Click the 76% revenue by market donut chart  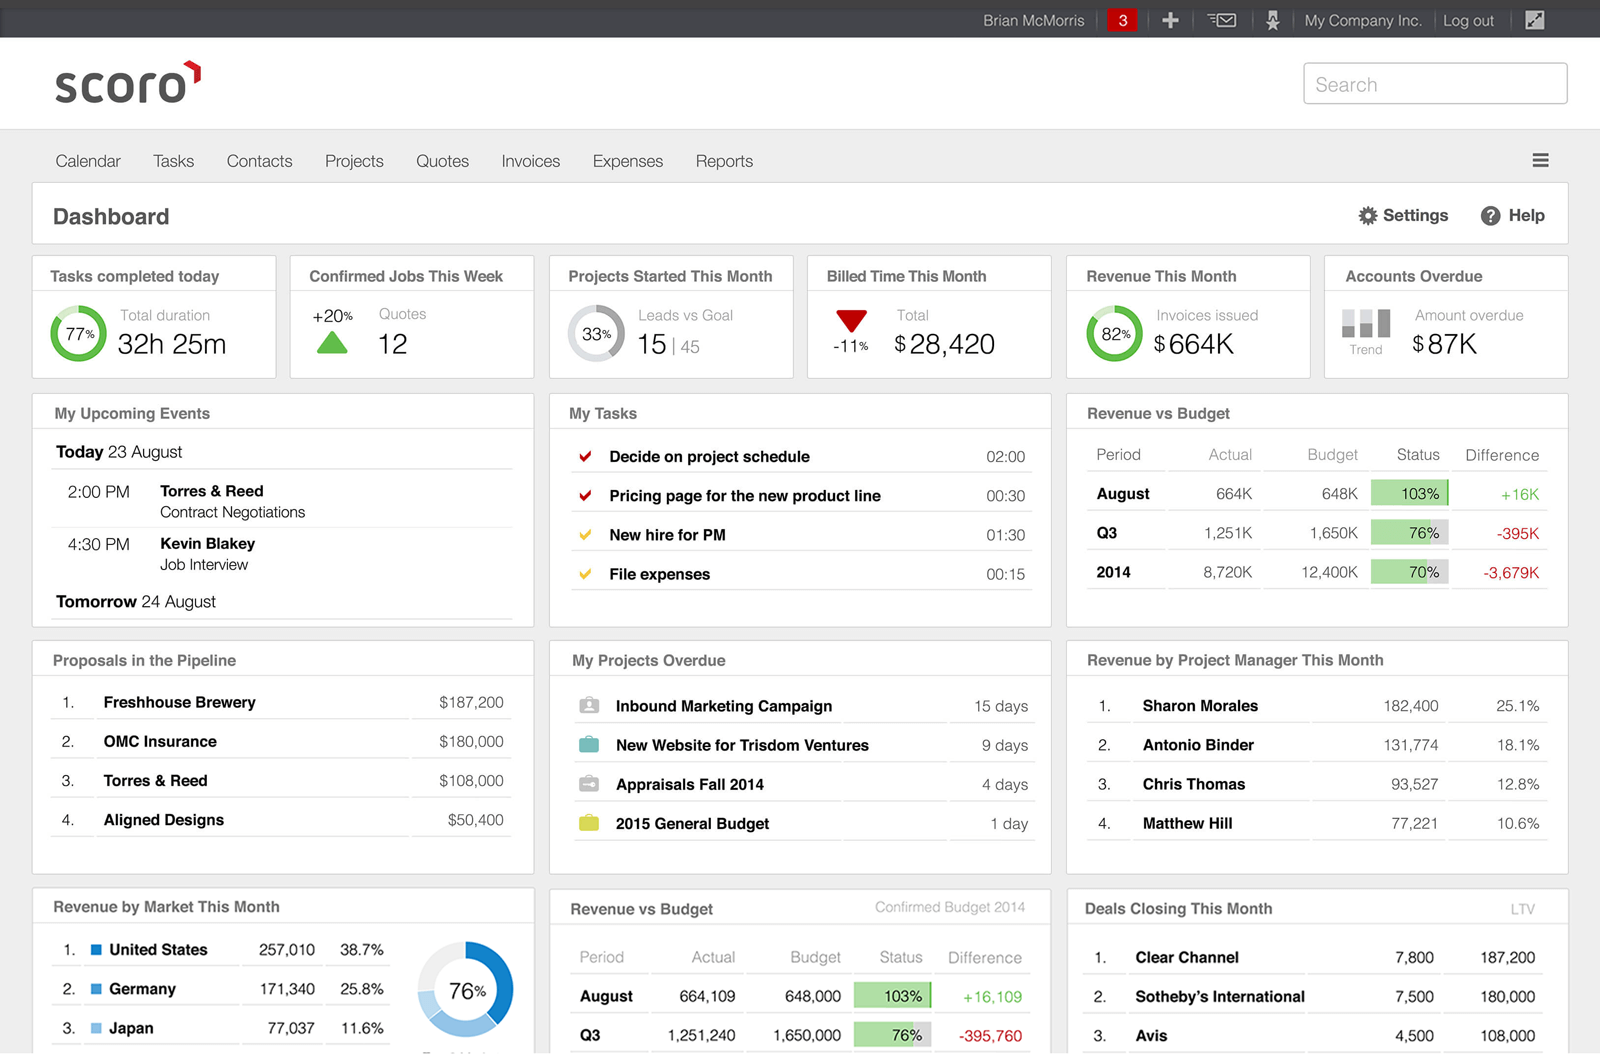[466, 990]
